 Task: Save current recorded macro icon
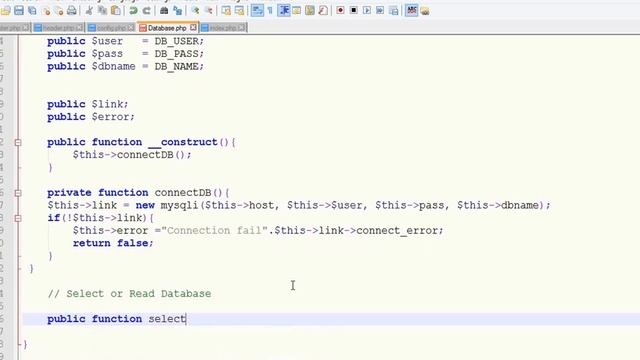point(393,10)
